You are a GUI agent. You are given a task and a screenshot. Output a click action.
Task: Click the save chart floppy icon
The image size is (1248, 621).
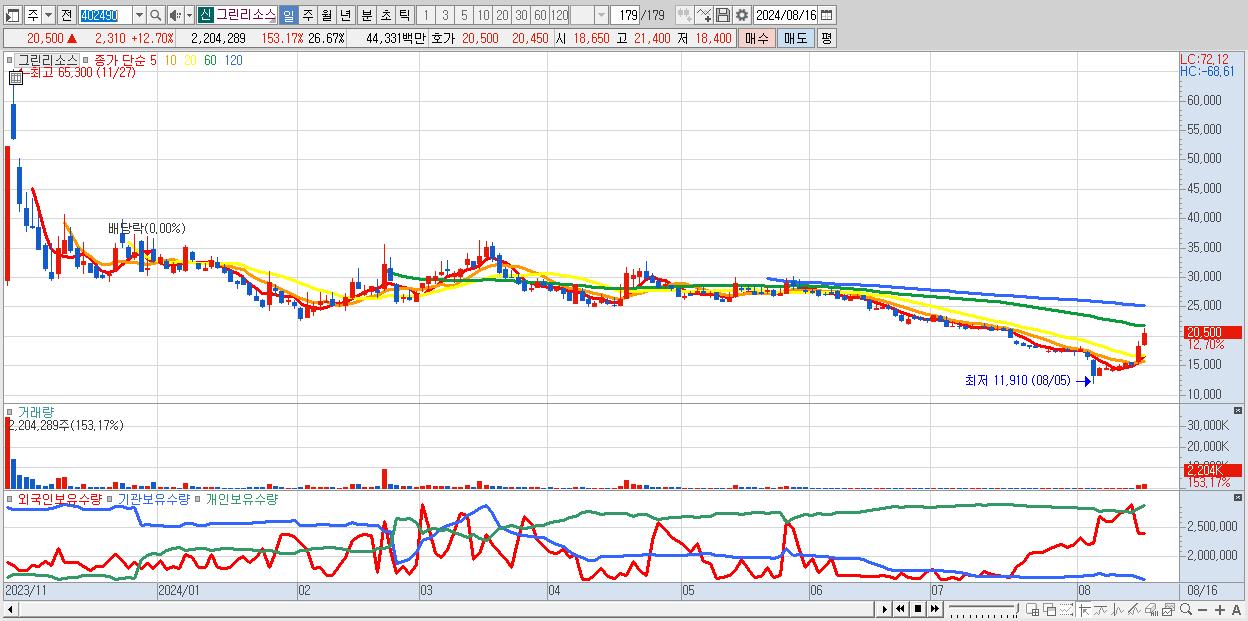click(x=723, y=15)
